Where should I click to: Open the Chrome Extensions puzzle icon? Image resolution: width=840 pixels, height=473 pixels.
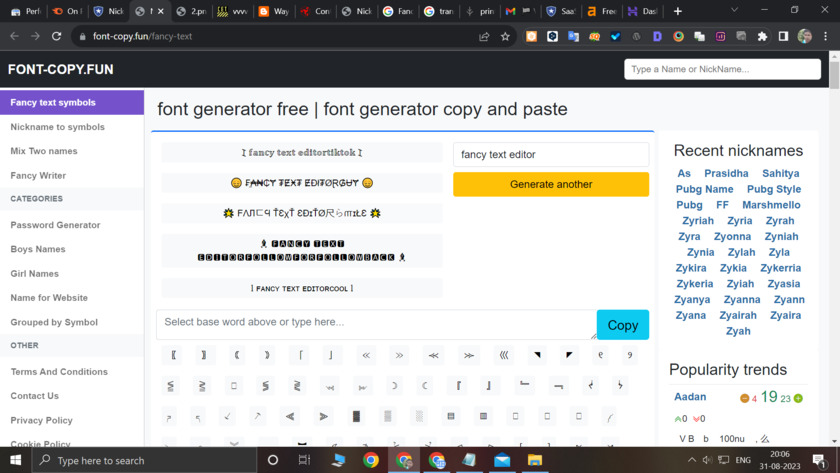(x=762, y=36)
